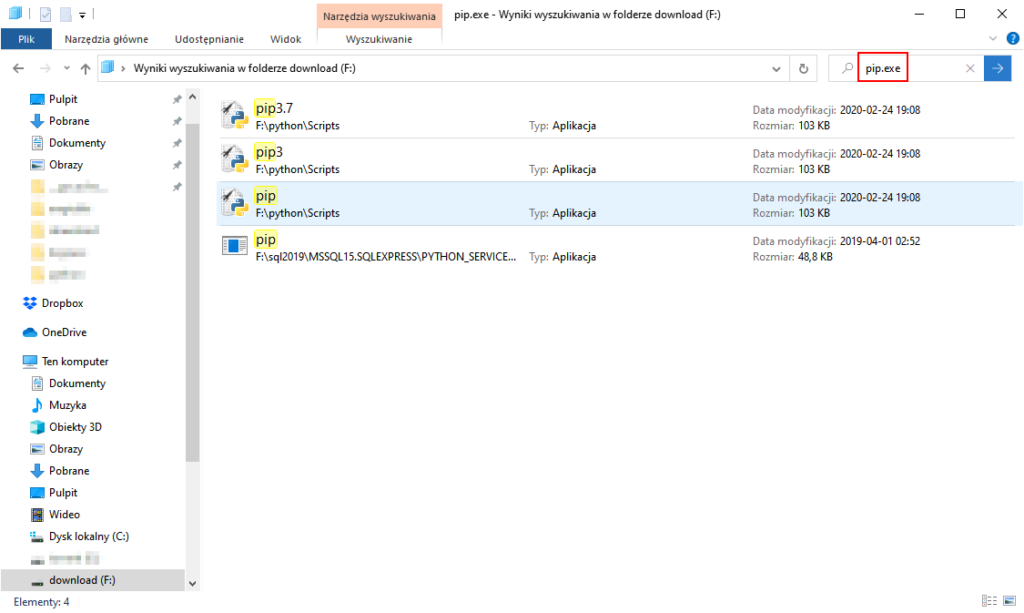Click the Dropbox icon in sidebar
The image size is (1024, 613).
click(x=29, y=303)
